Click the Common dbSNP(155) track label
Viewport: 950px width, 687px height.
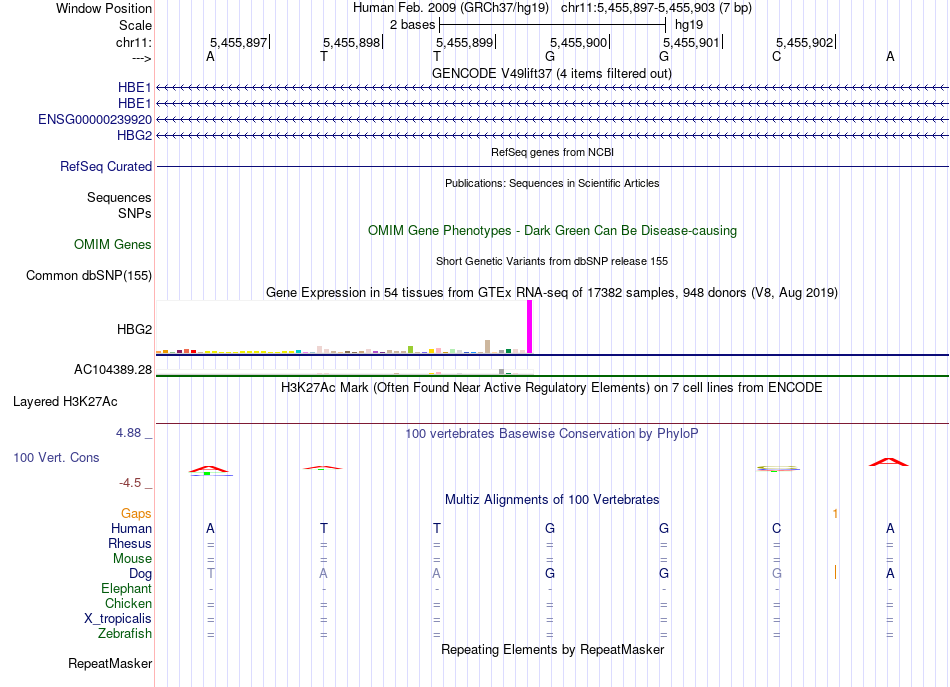pos(88,276)
